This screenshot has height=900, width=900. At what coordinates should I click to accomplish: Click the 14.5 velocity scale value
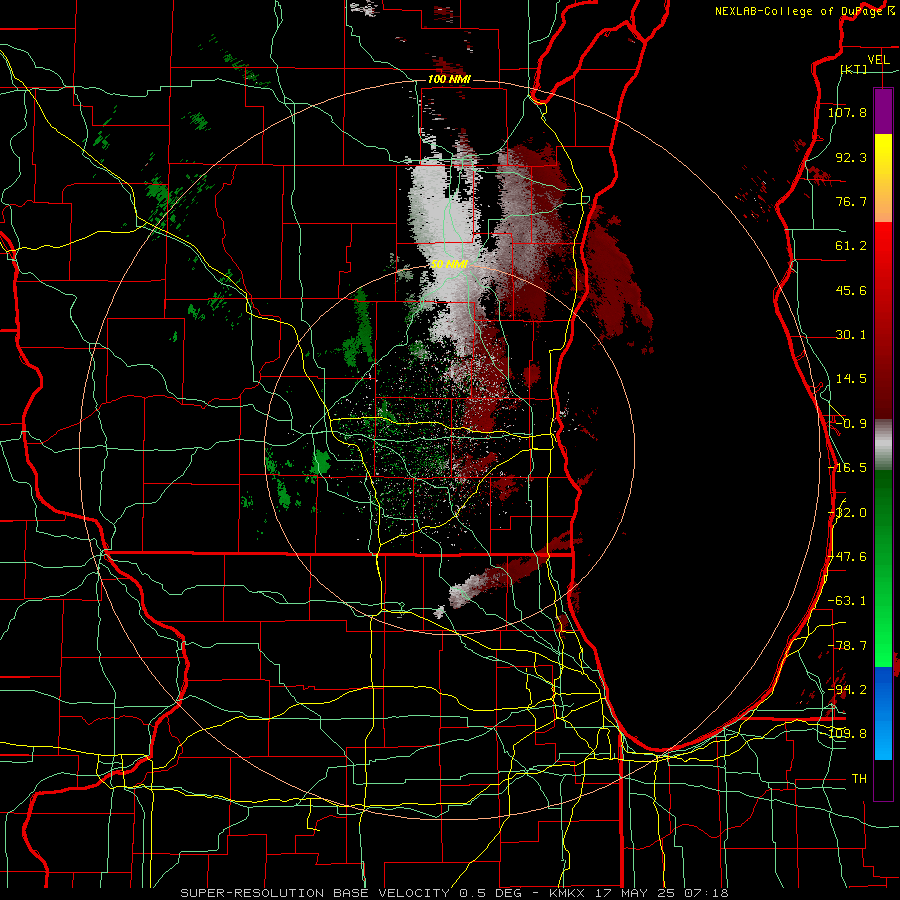click(x=851, y=379)
